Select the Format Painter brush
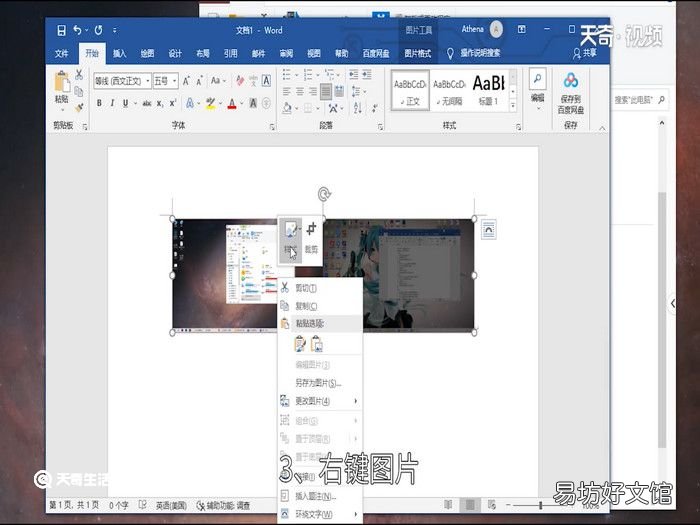Viewport: 700px width, 525px height. click(x=79, y=107)
